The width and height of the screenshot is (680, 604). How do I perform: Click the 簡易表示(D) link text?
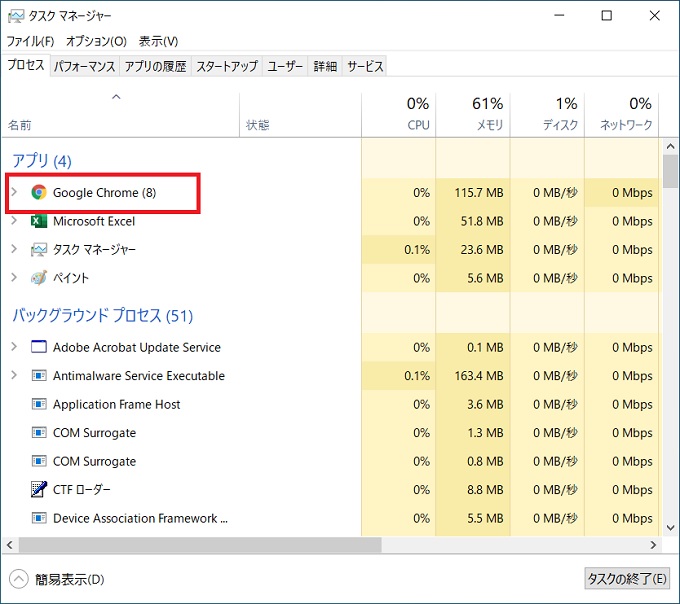(70, 579)
